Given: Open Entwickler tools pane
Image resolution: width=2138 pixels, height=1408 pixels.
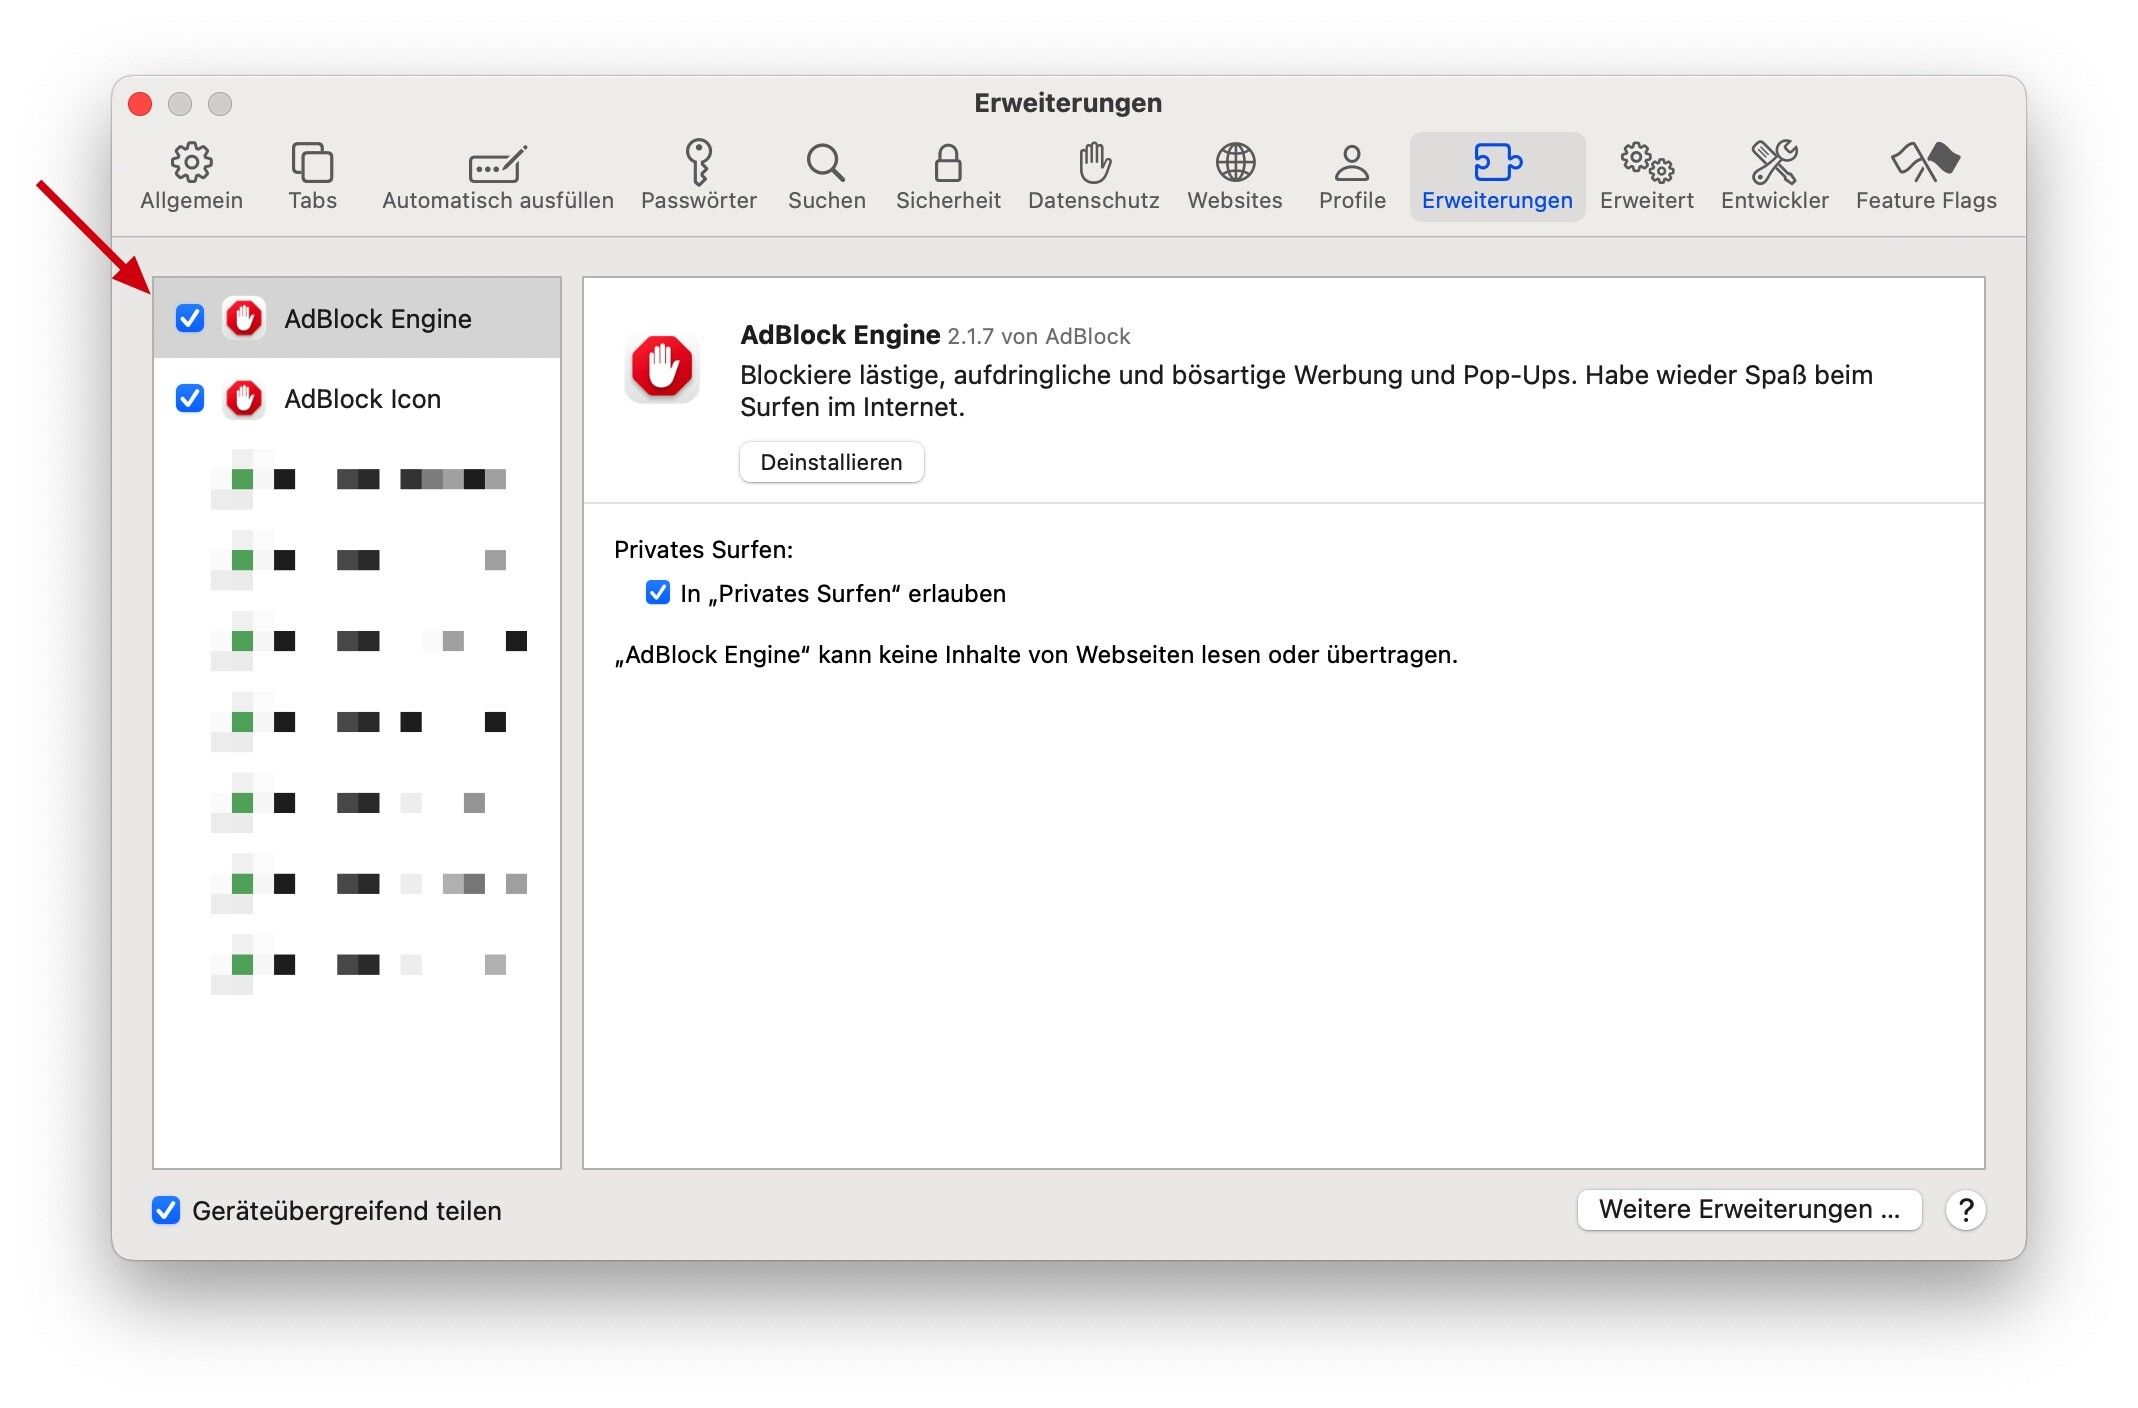Looking at the screenshot, I should [x=1774, y=176].
